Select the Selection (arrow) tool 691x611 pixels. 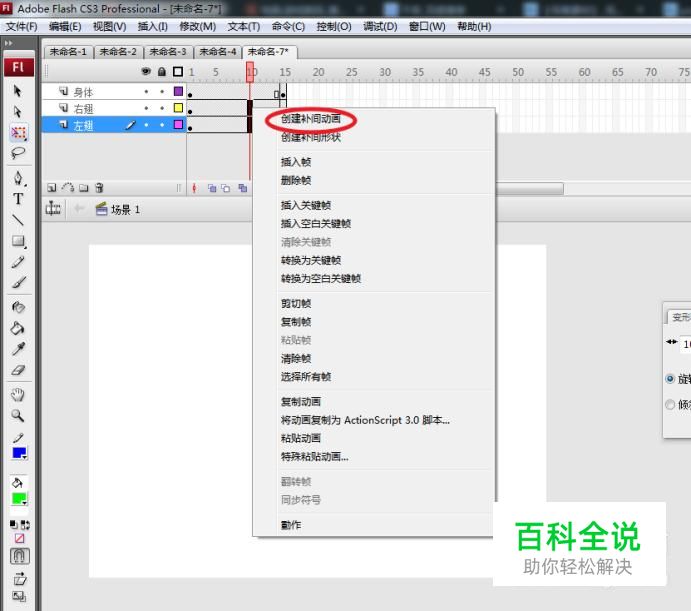click(18, 91)
